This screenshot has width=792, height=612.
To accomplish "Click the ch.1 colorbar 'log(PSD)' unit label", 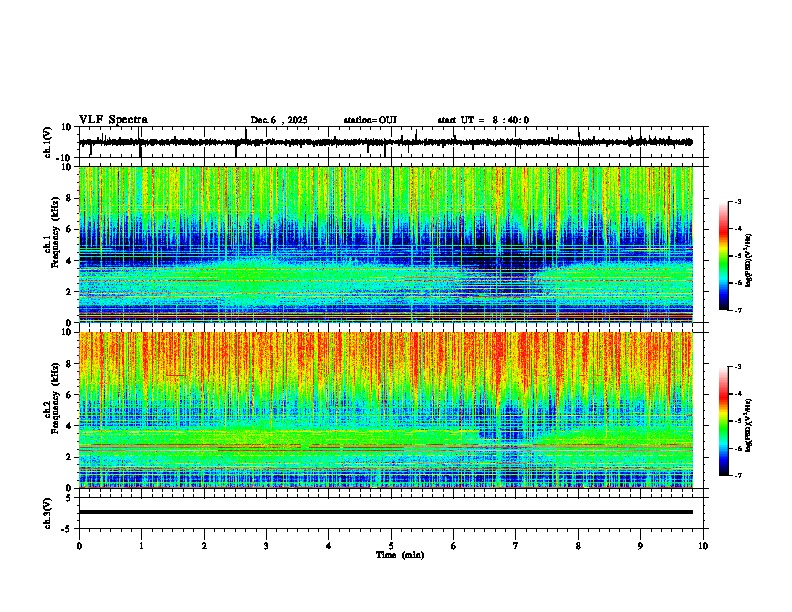I will tap(749, 260).
